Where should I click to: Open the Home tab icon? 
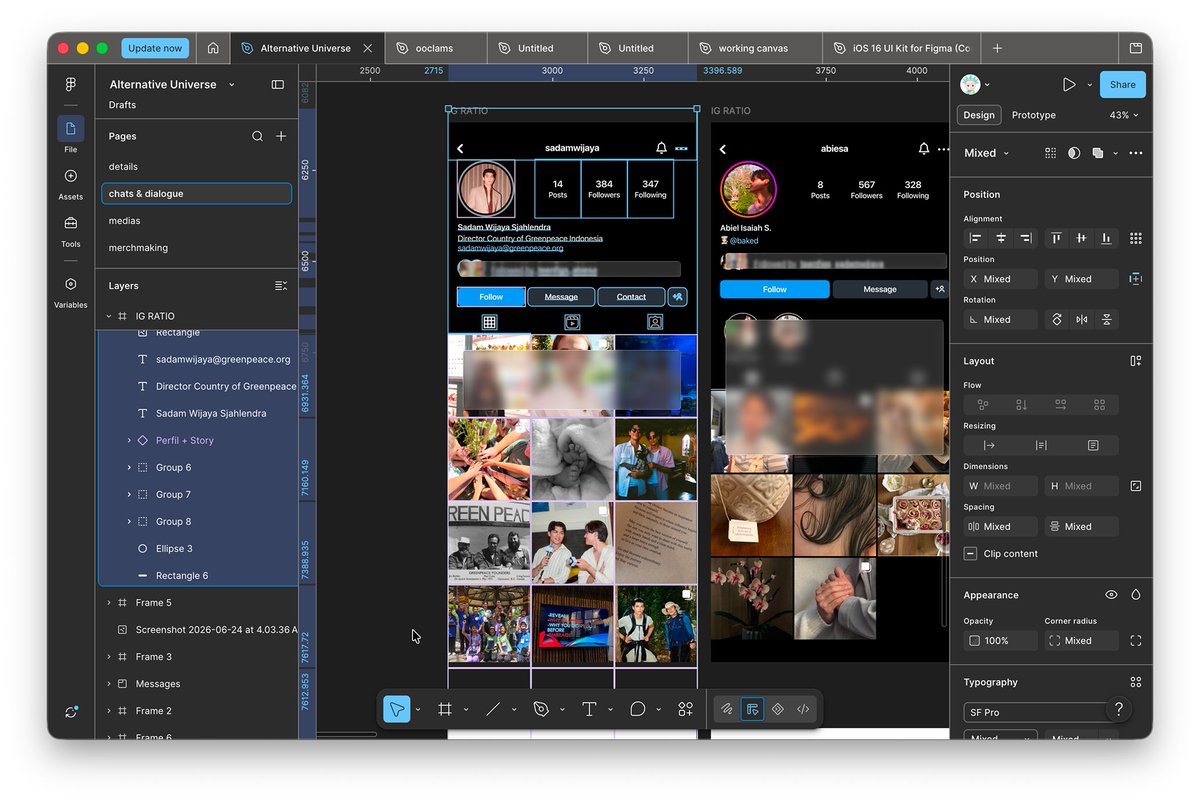[213, 48]
